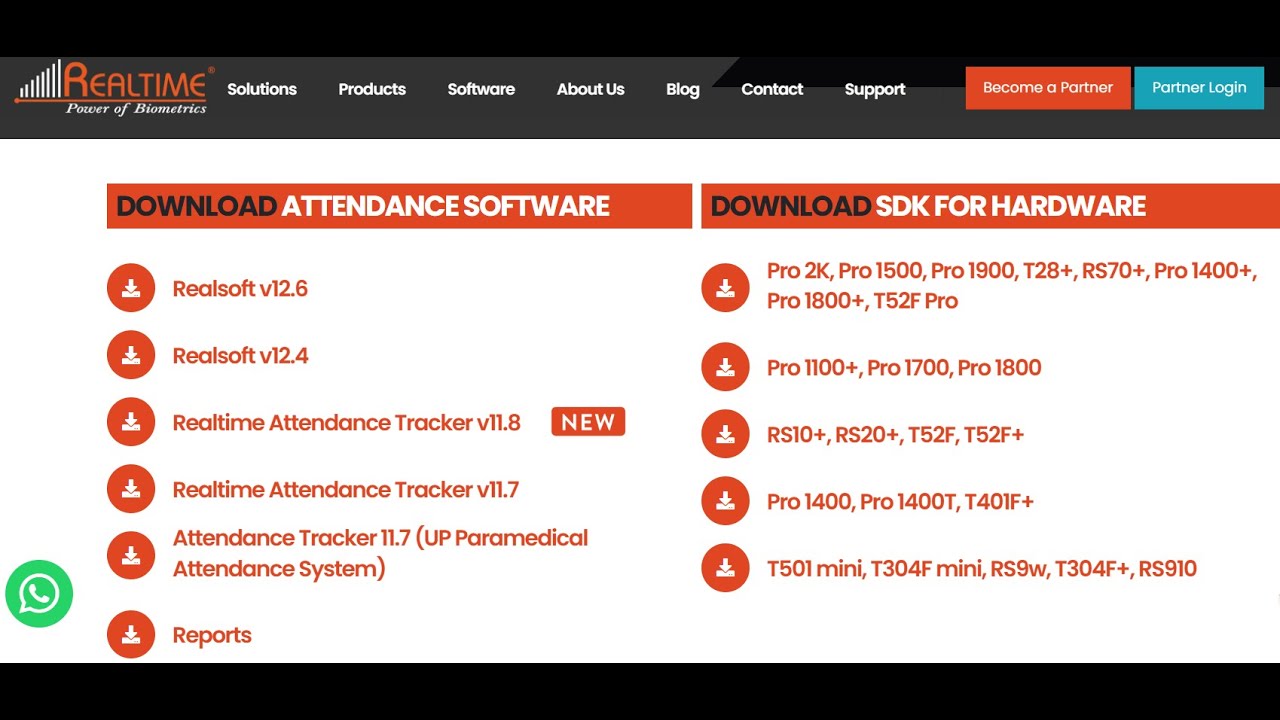Click Download Attendance Software heading
The width and height of the screenshot is (1280, 720).
pos(399,206)
